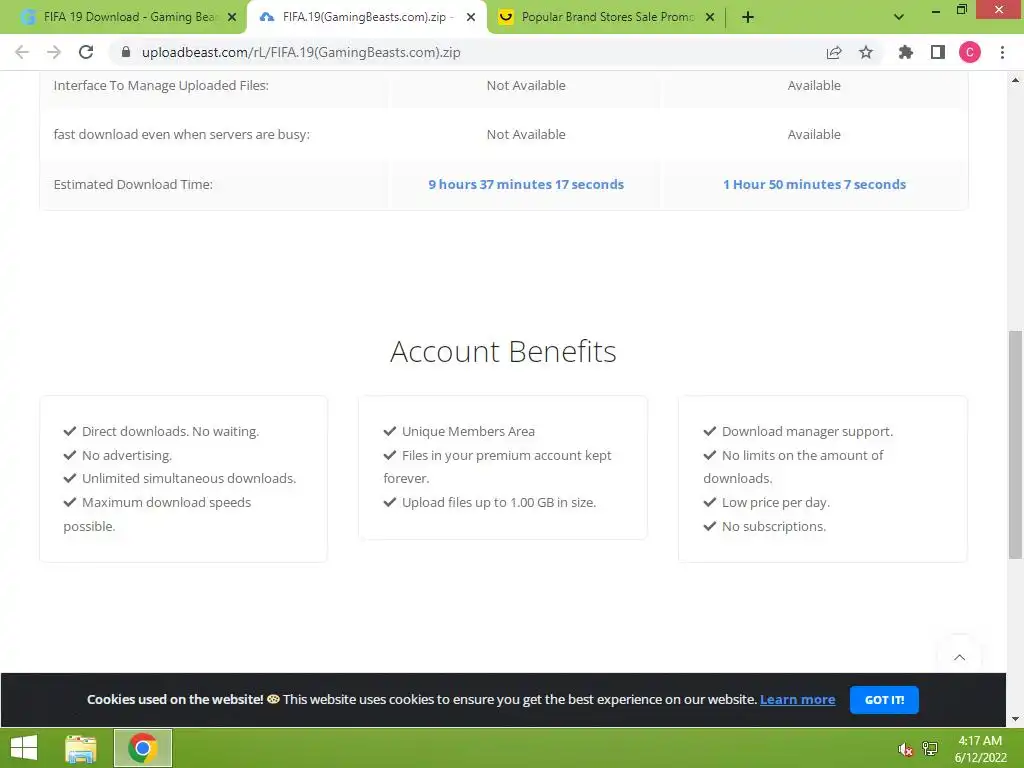Image resolution: width=1024 pixels, height=768 pixels.
Task: Click the scrollbar up arrow
Action: coord(1016,80)
